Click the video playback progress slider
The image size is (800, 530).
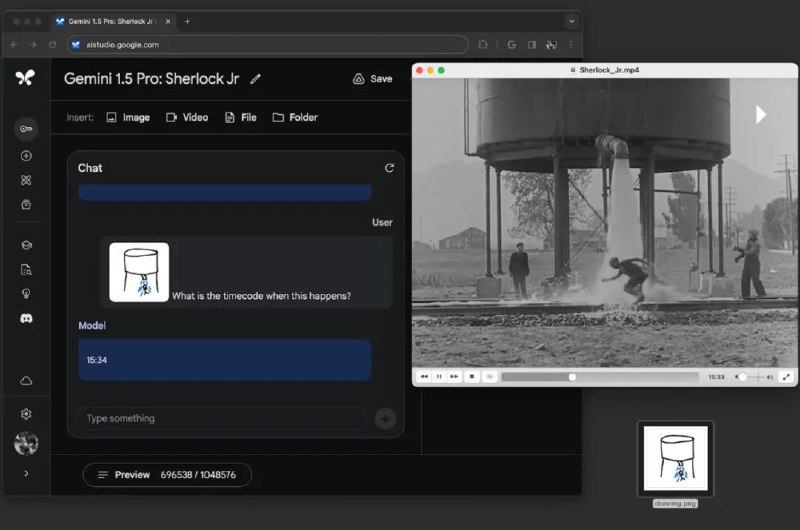click(x=600, y=377)
